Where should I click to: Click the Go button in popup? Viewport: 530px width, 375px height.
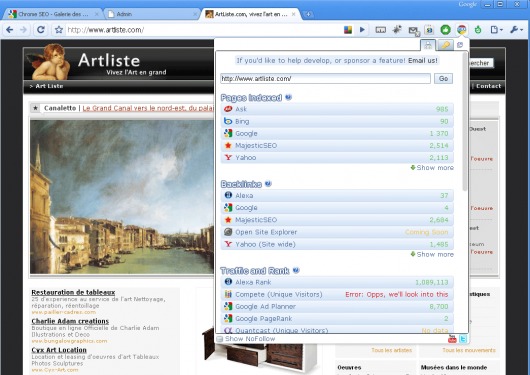[443, 78]
